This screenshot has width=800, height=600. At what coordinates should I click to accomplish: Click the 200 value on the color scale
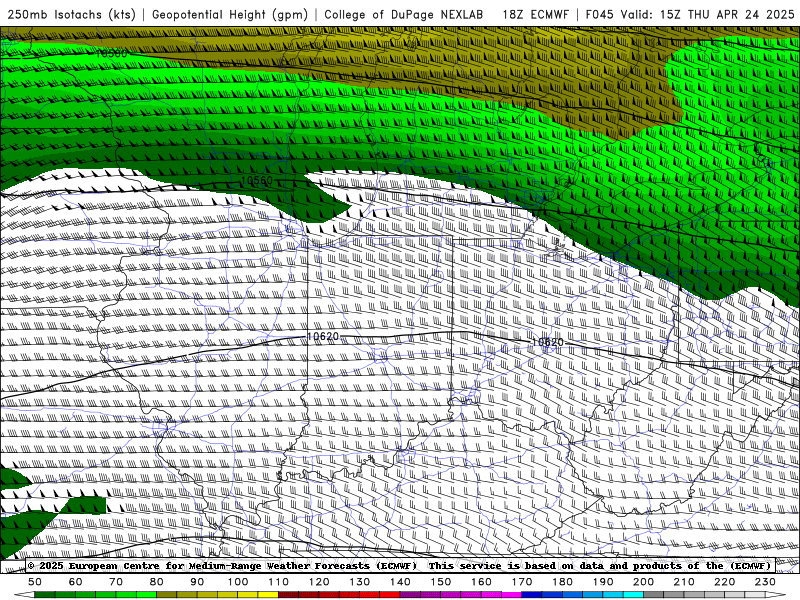643,582
